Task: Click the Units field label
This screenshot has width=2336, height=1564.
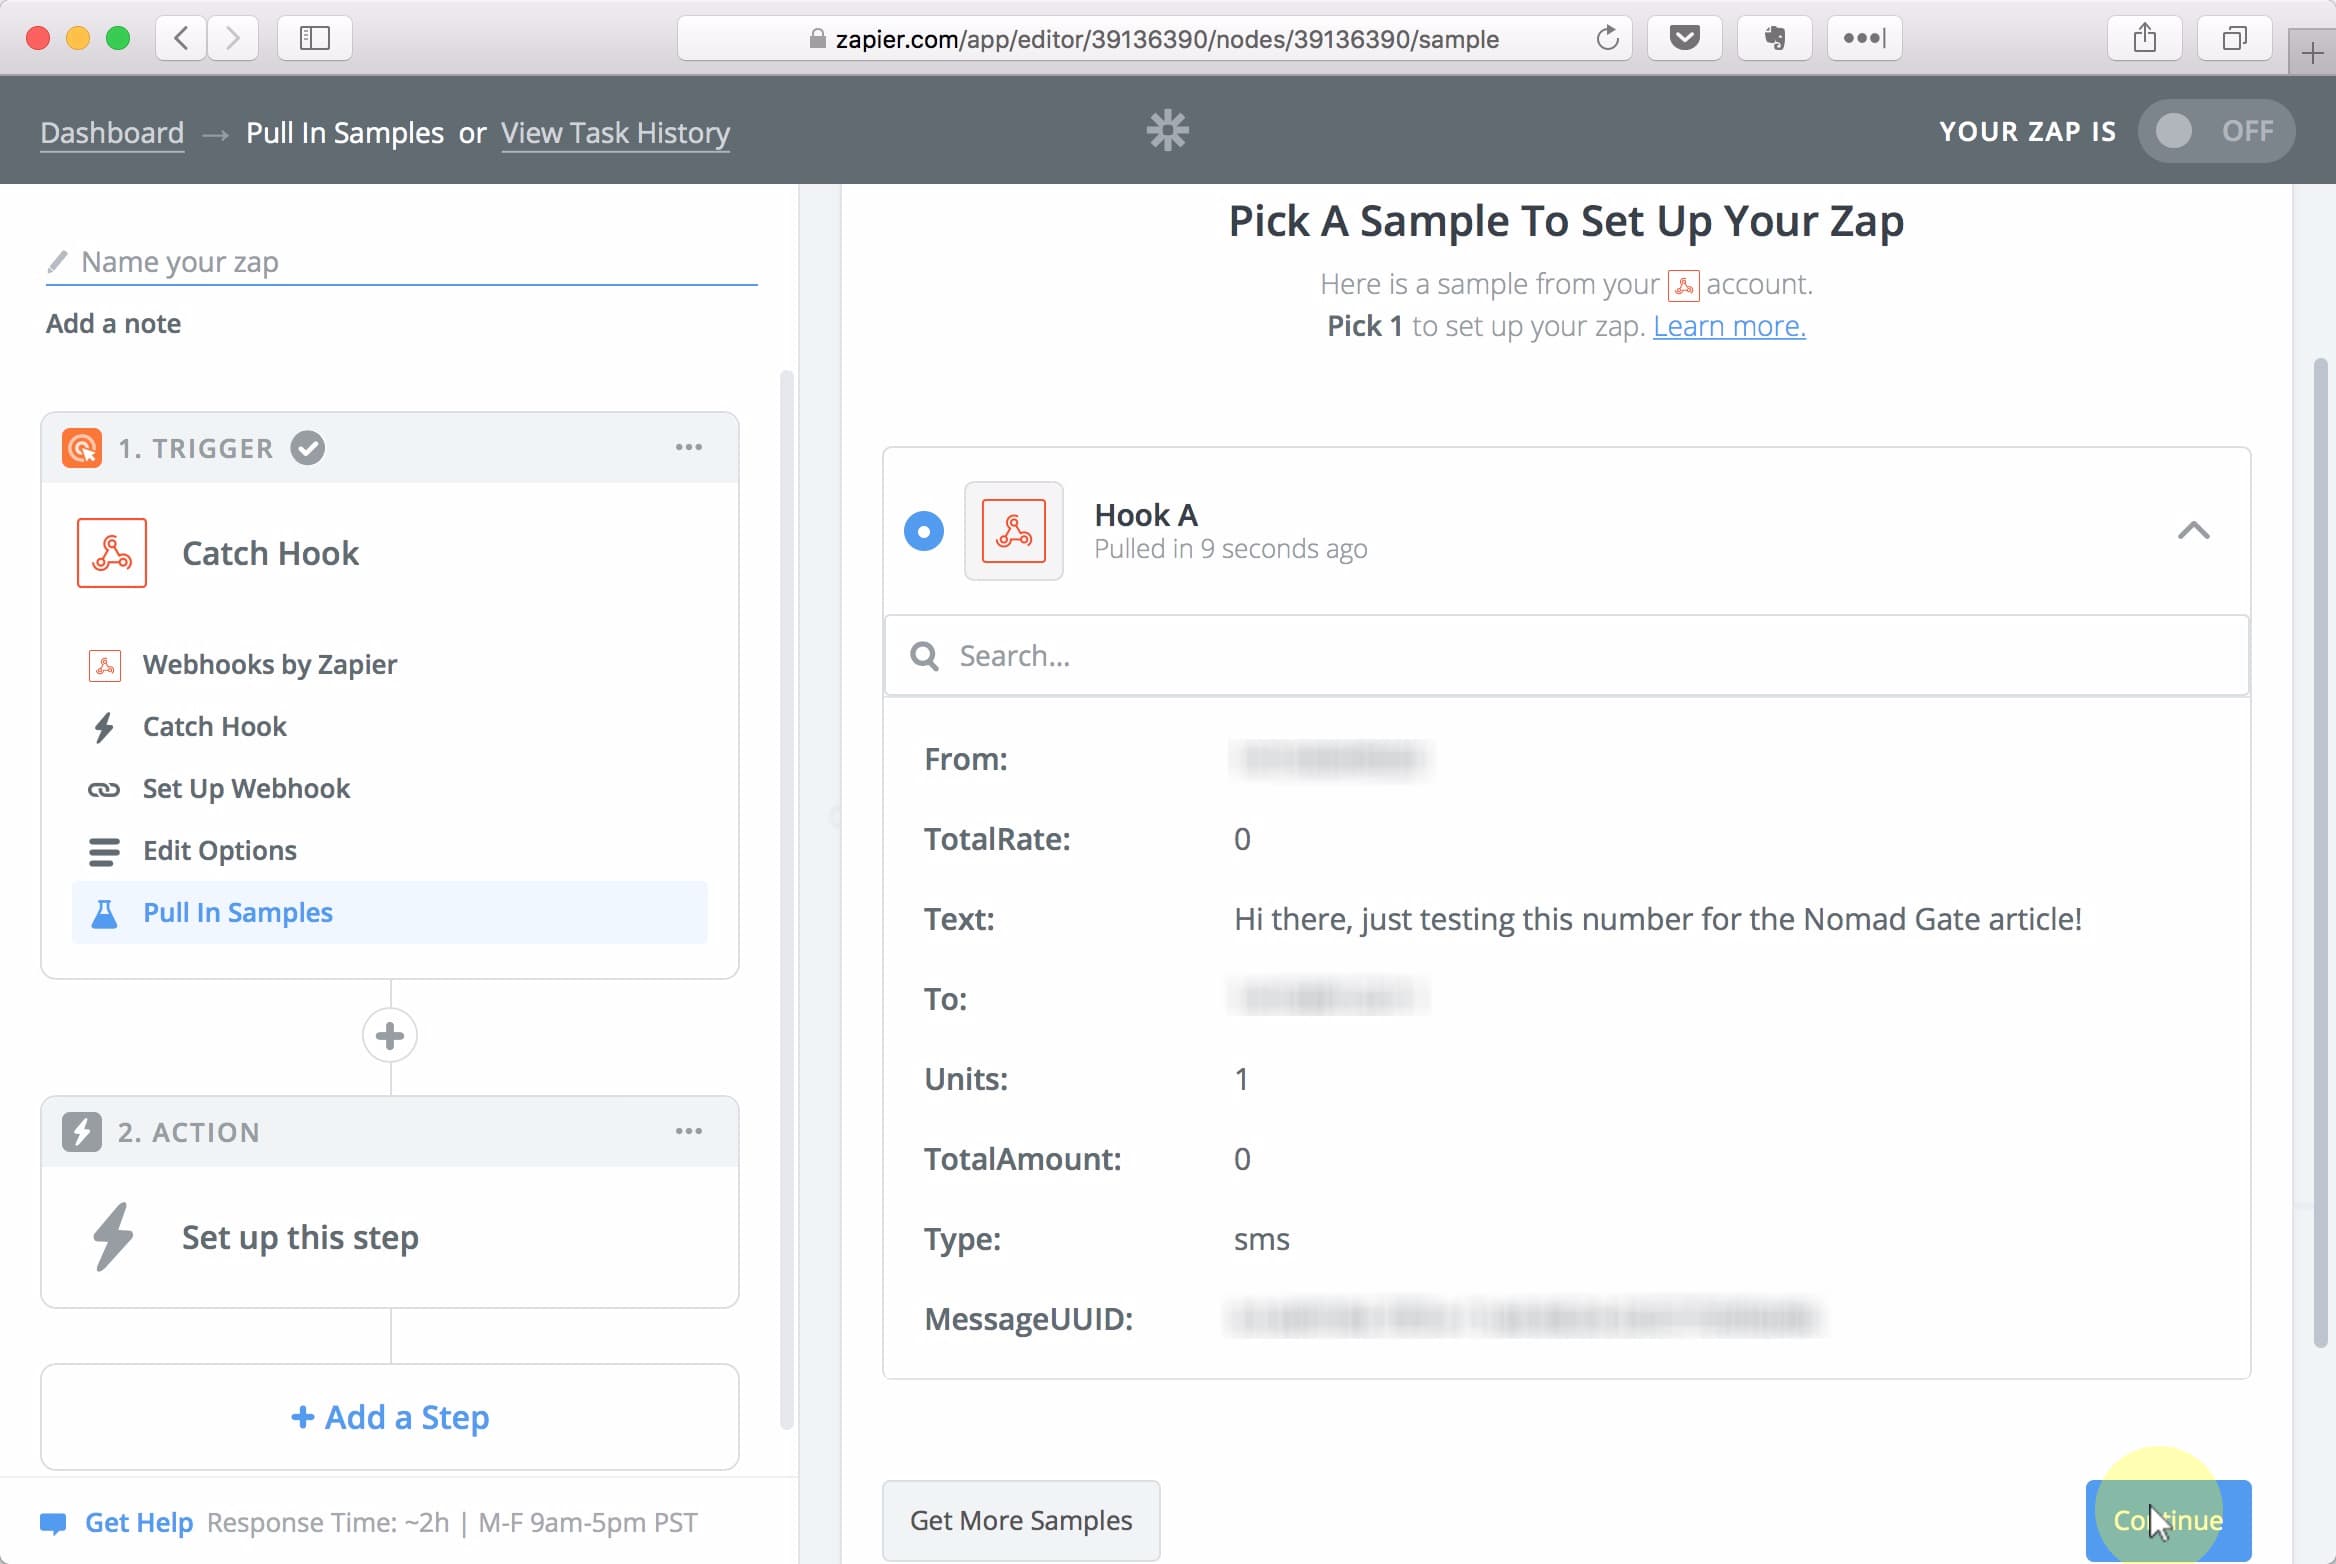Action: point(966,1079)
